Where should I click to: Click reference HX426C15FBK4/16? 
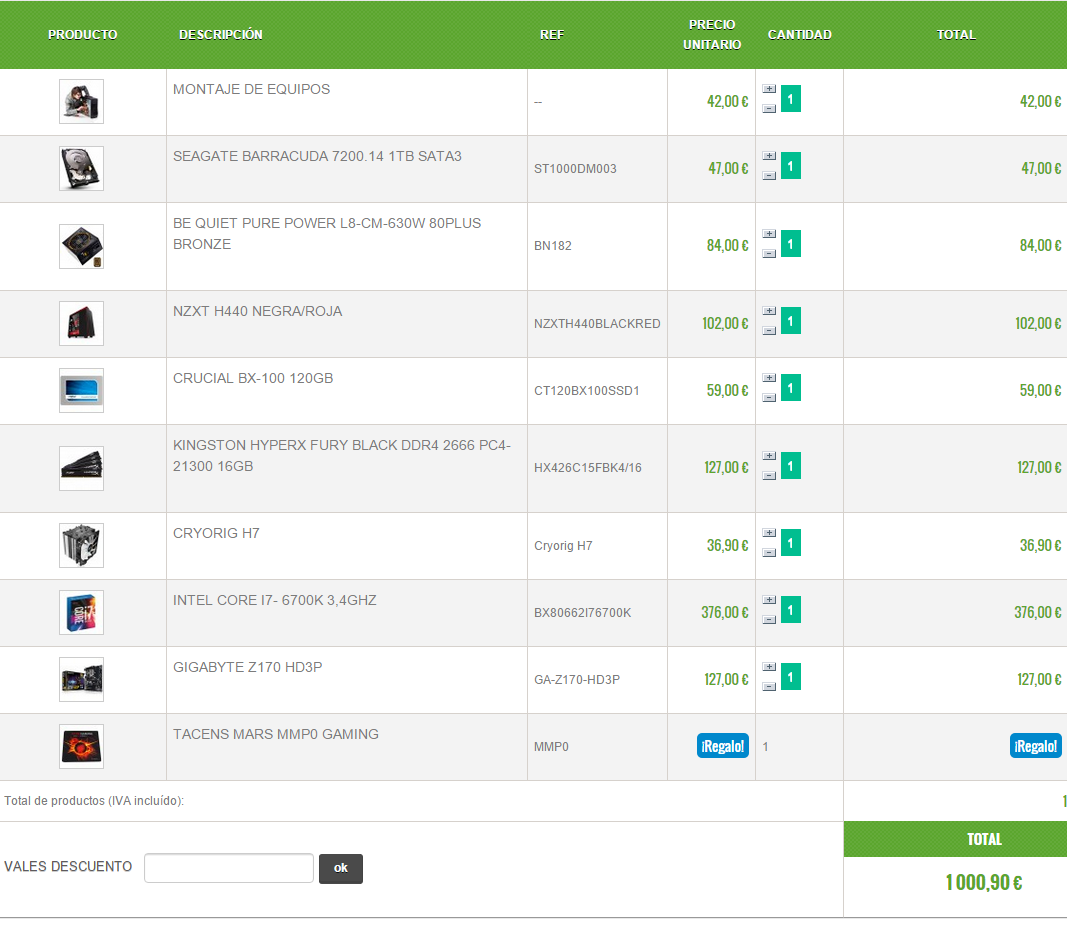588,468
